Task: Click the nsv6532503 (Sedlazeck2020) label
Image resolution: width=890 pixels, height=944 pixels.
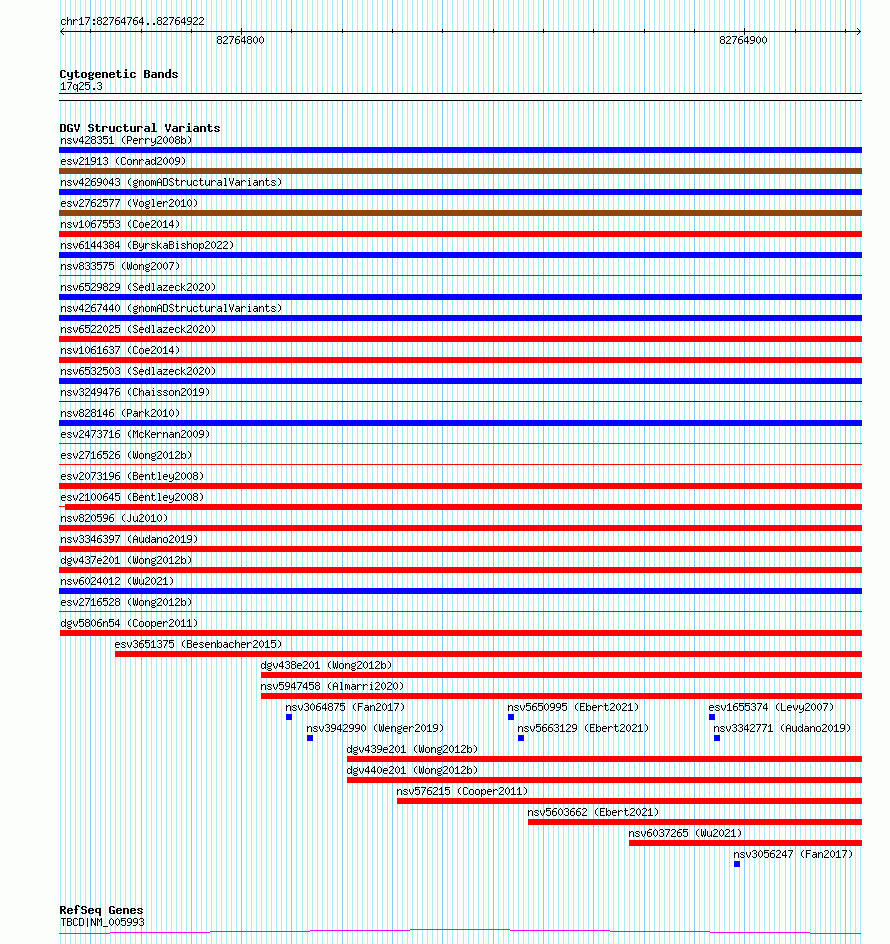Action: click(138, 371)
